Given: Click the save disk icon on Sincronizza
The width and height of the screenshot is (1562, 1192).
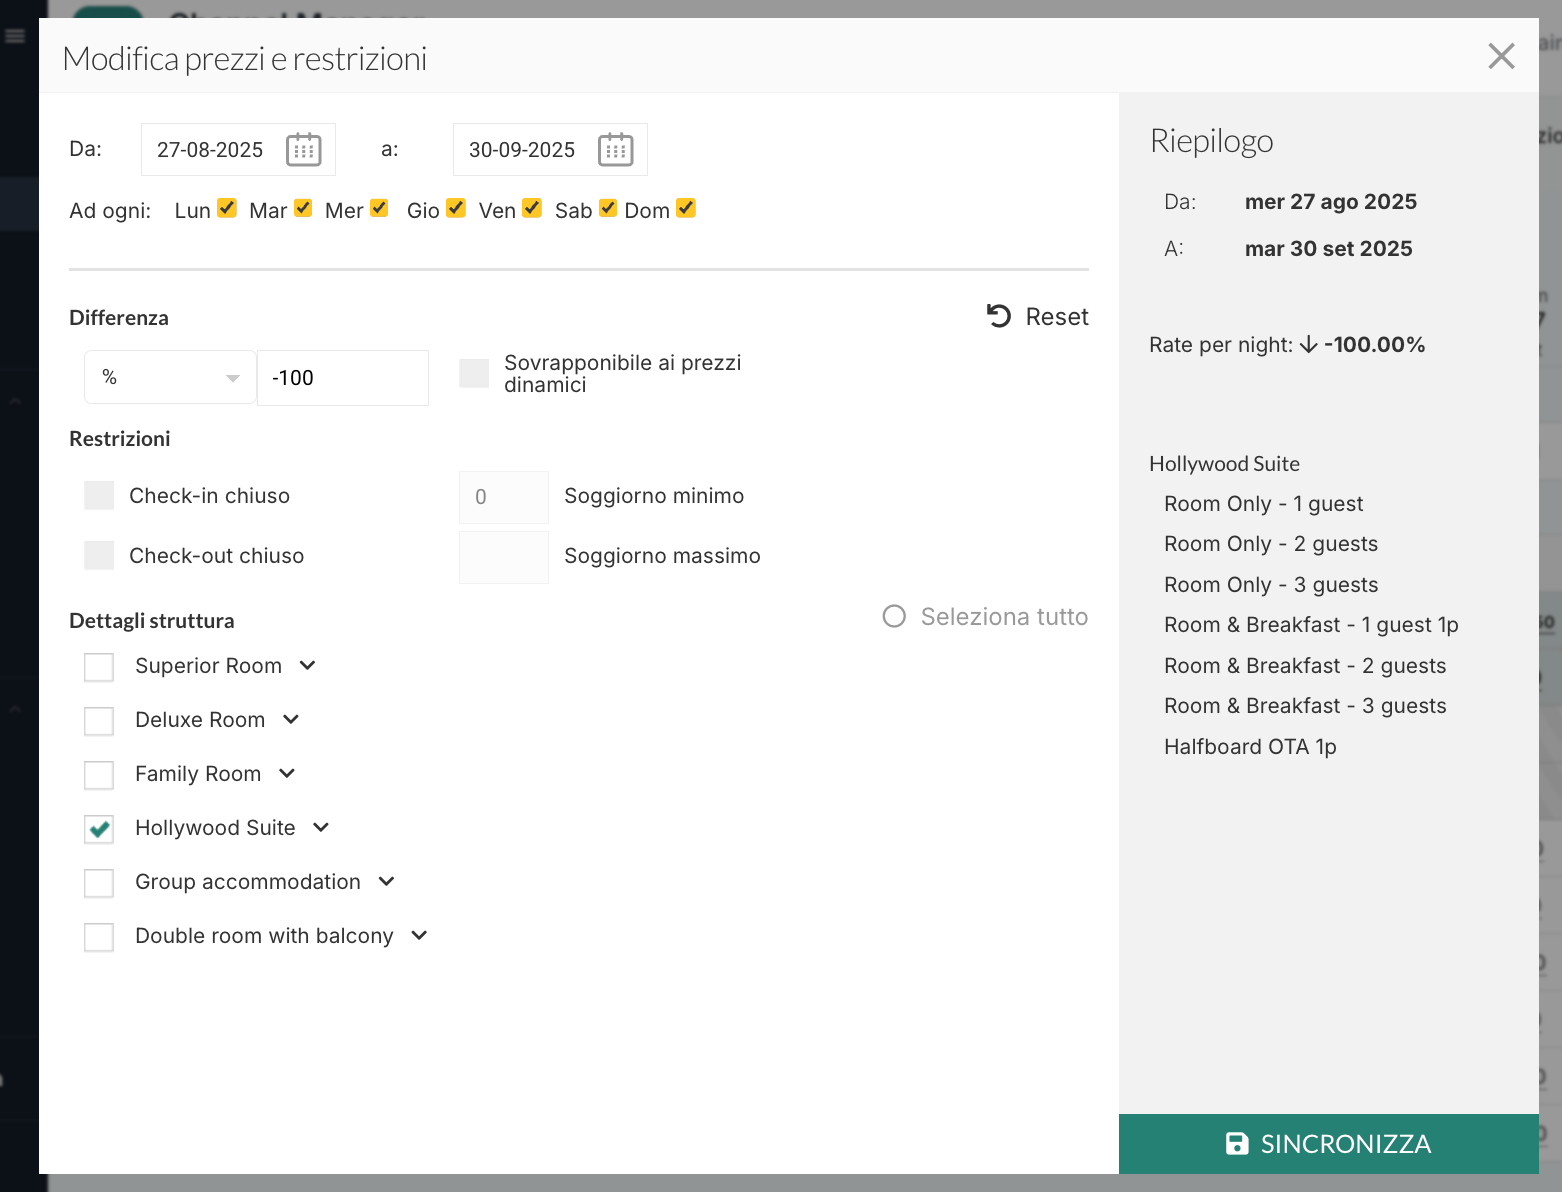Looking at the screenshot, I should [1237, 1143].
